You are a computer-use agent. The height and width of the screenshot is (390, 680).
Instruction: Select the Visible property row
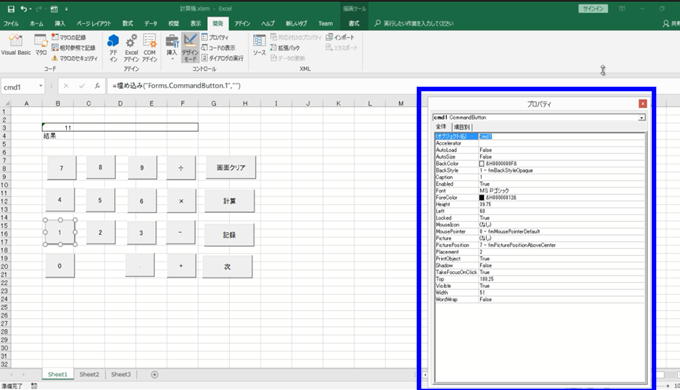539,286
